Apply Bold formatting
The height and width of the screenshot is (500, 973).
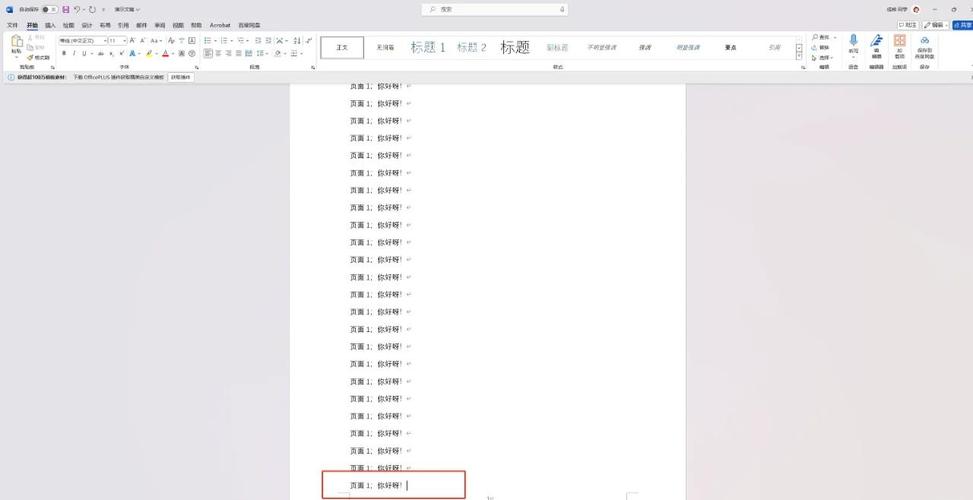pos(64,54)
